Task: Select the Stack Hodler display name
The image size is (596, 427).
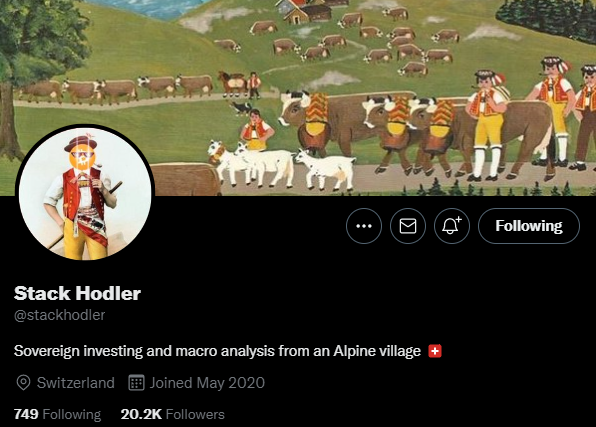Action: [78, 293]
